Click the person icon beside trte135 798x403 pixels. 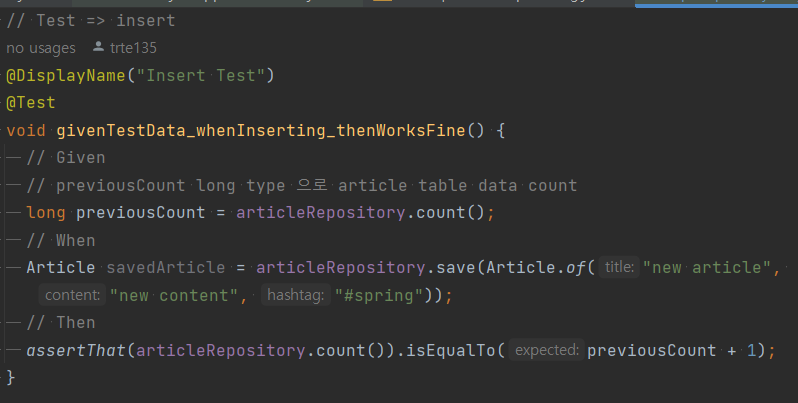click(99, 47)
